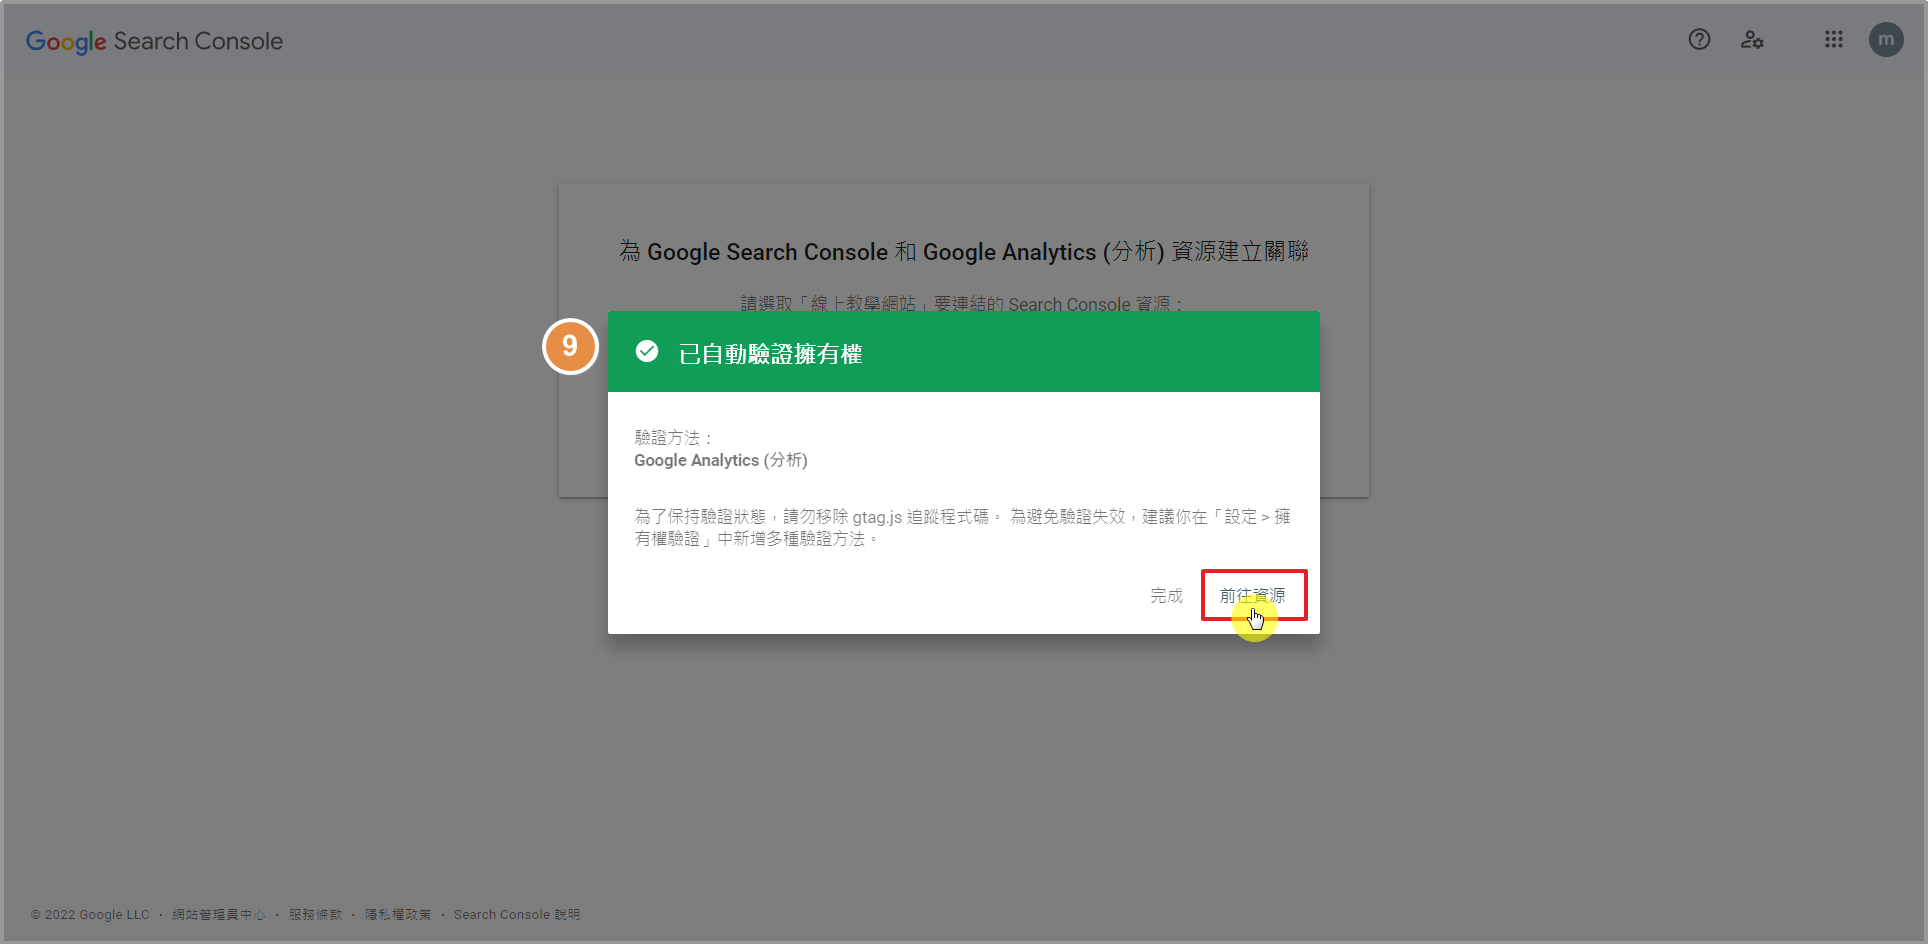Open the 隱私權政策 footer link
Image resolution: width=1929 pixels, height=944 pixels.
point(398,915)
